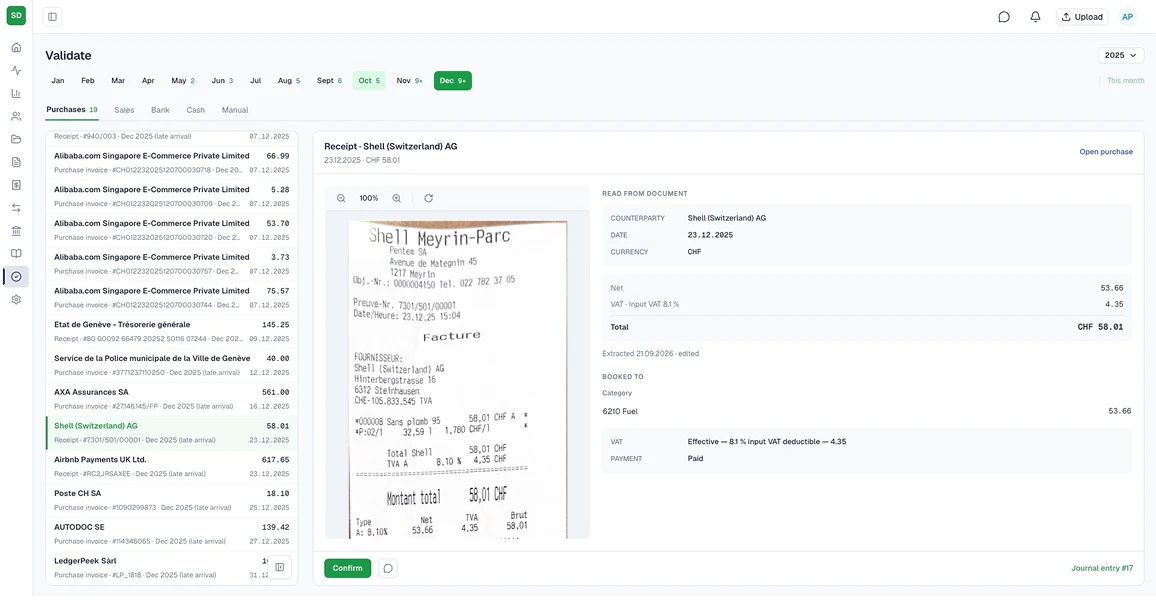Open the chat messages icon in header

(1003, 17)
